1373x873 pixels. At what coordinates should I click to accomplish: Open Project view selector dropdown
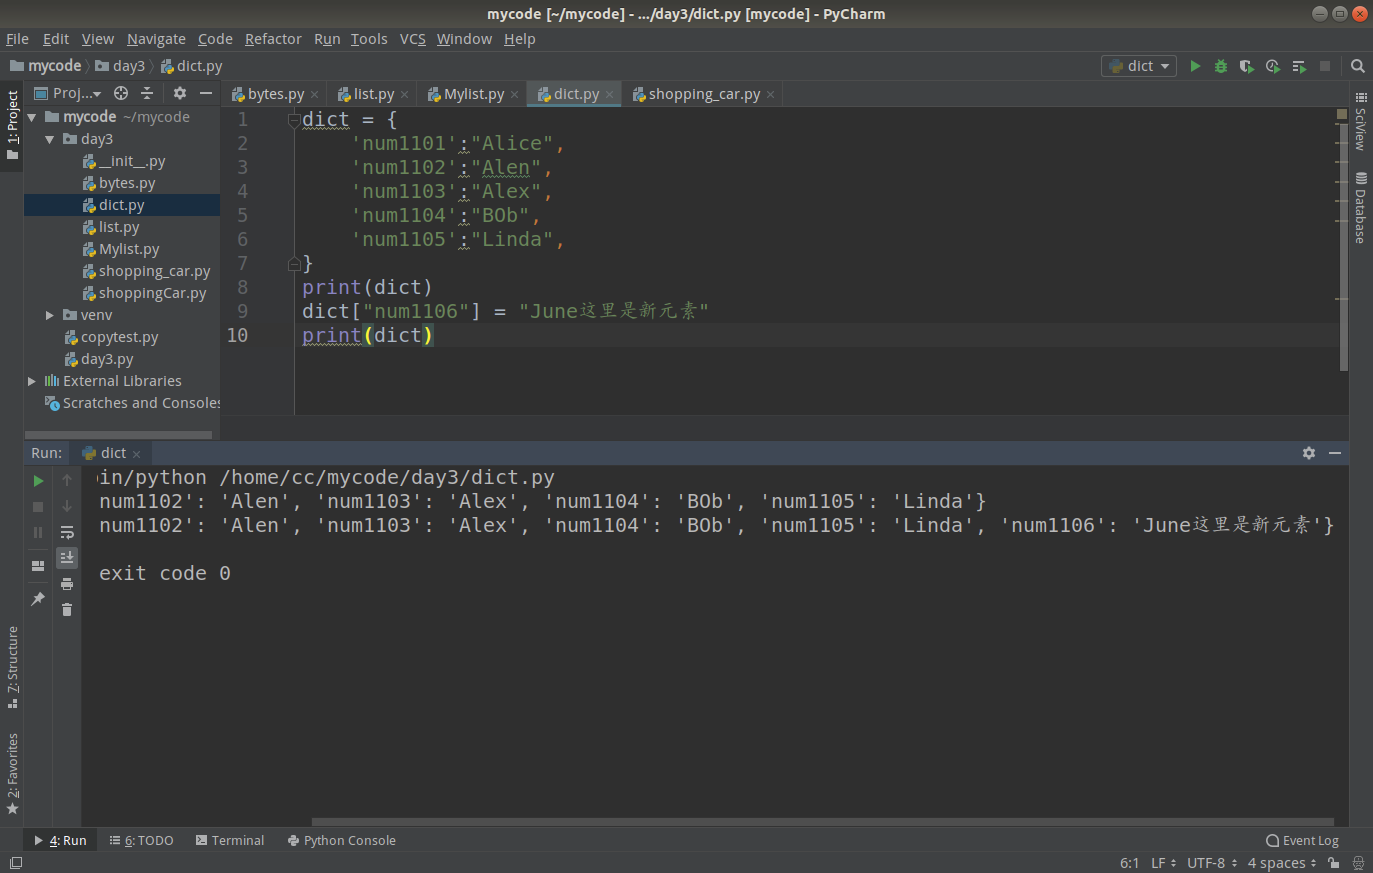click(x=68, y=93)
